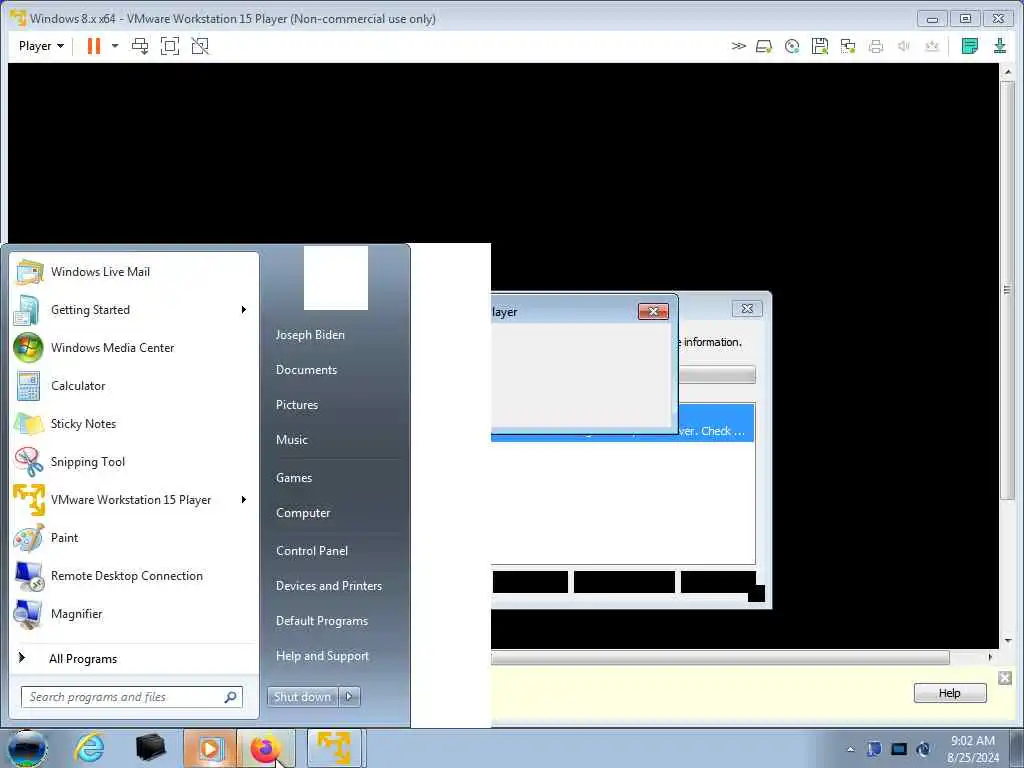Image resolution: width=1024 pixels, height=768 pixels.
Task: Open Calculator from Start menu
Action: 135,385
